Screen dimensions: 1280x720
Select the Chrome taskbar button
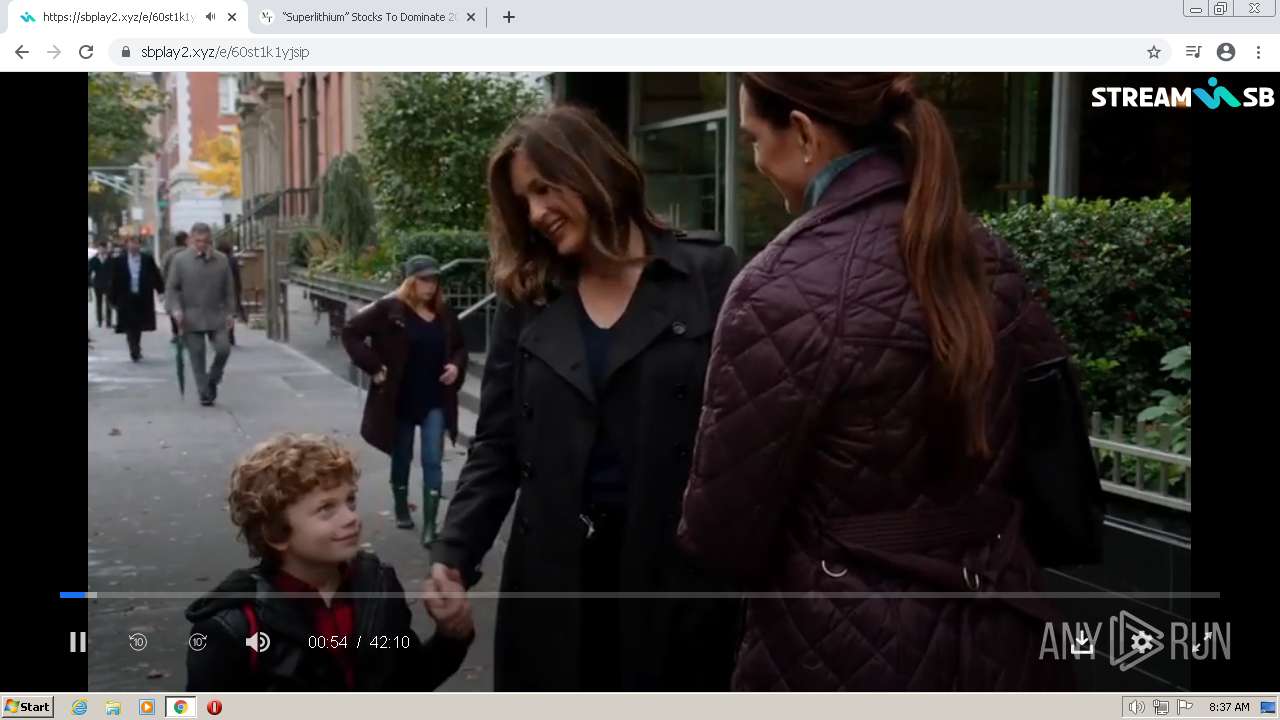point(180,707)
